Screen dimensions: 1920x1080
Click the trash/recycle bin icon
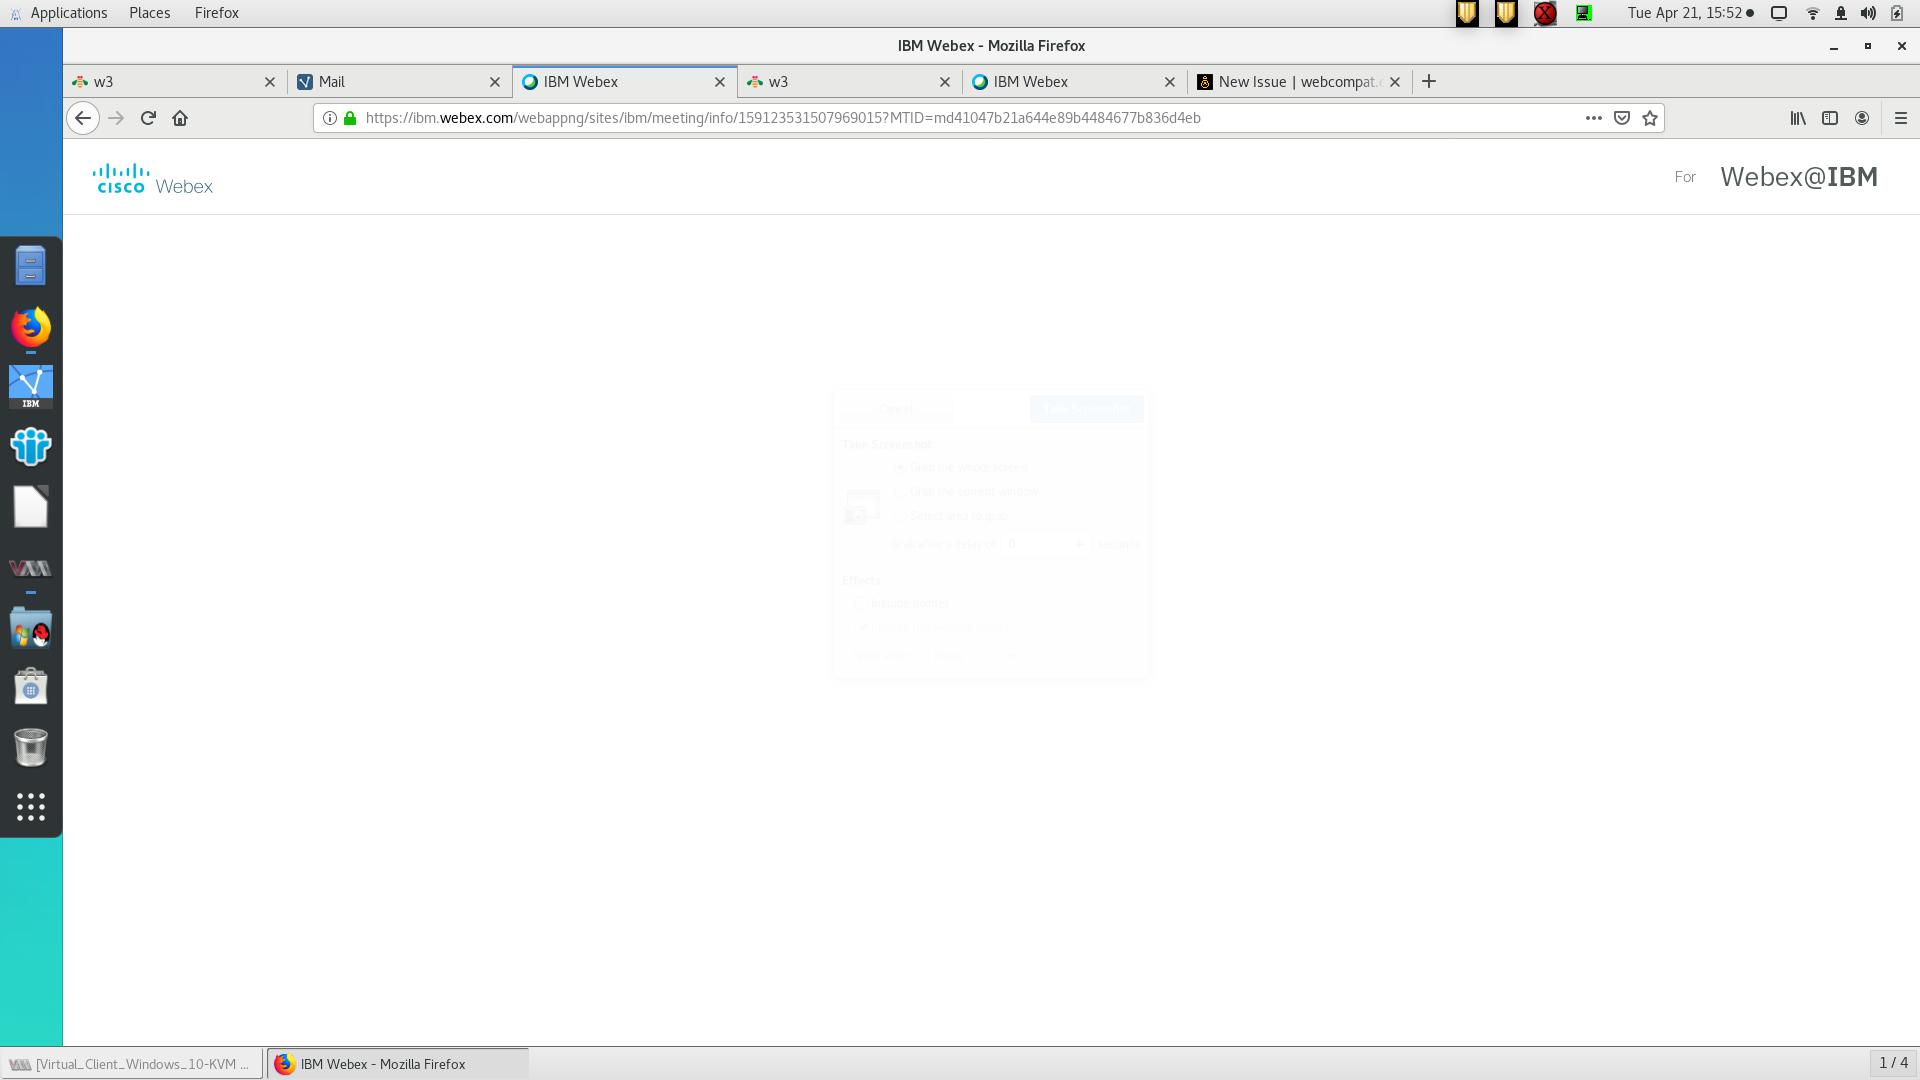pyautogui.click(x=30, y=746)
